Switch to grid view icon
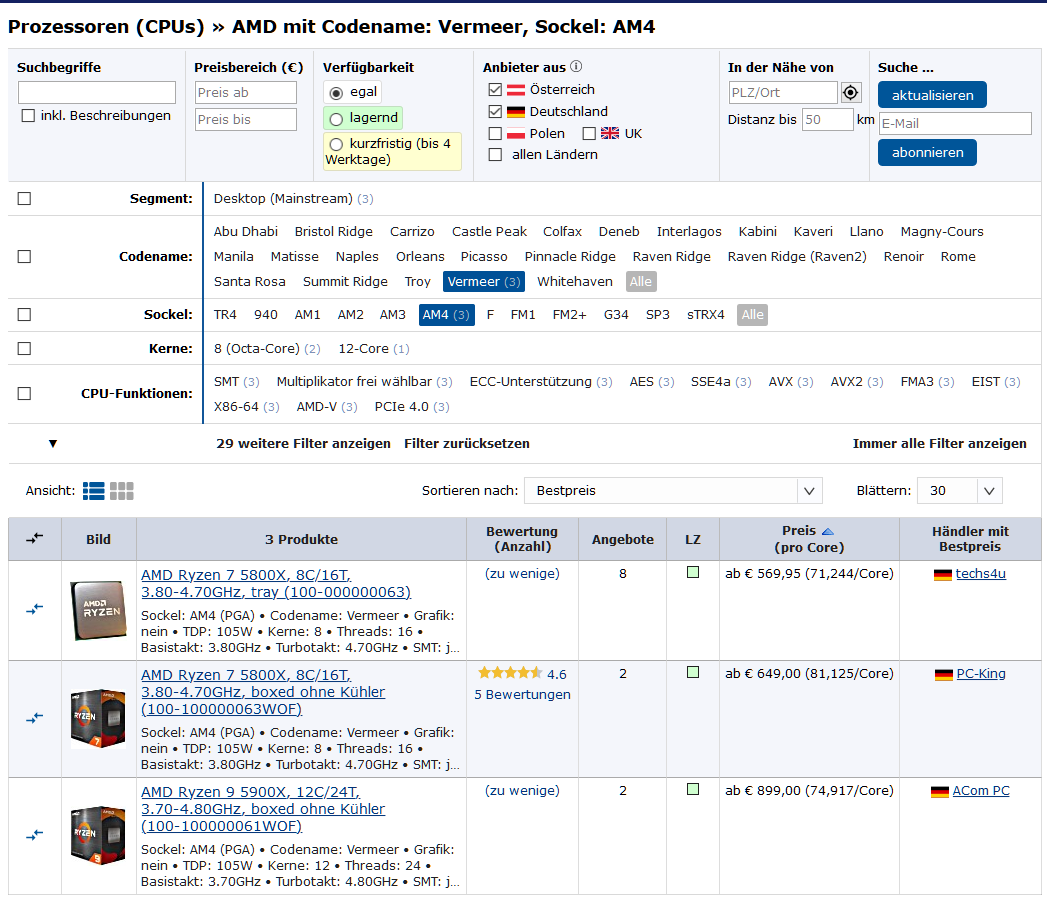This screenshot has height=920, width=1047. coord(122,491)
